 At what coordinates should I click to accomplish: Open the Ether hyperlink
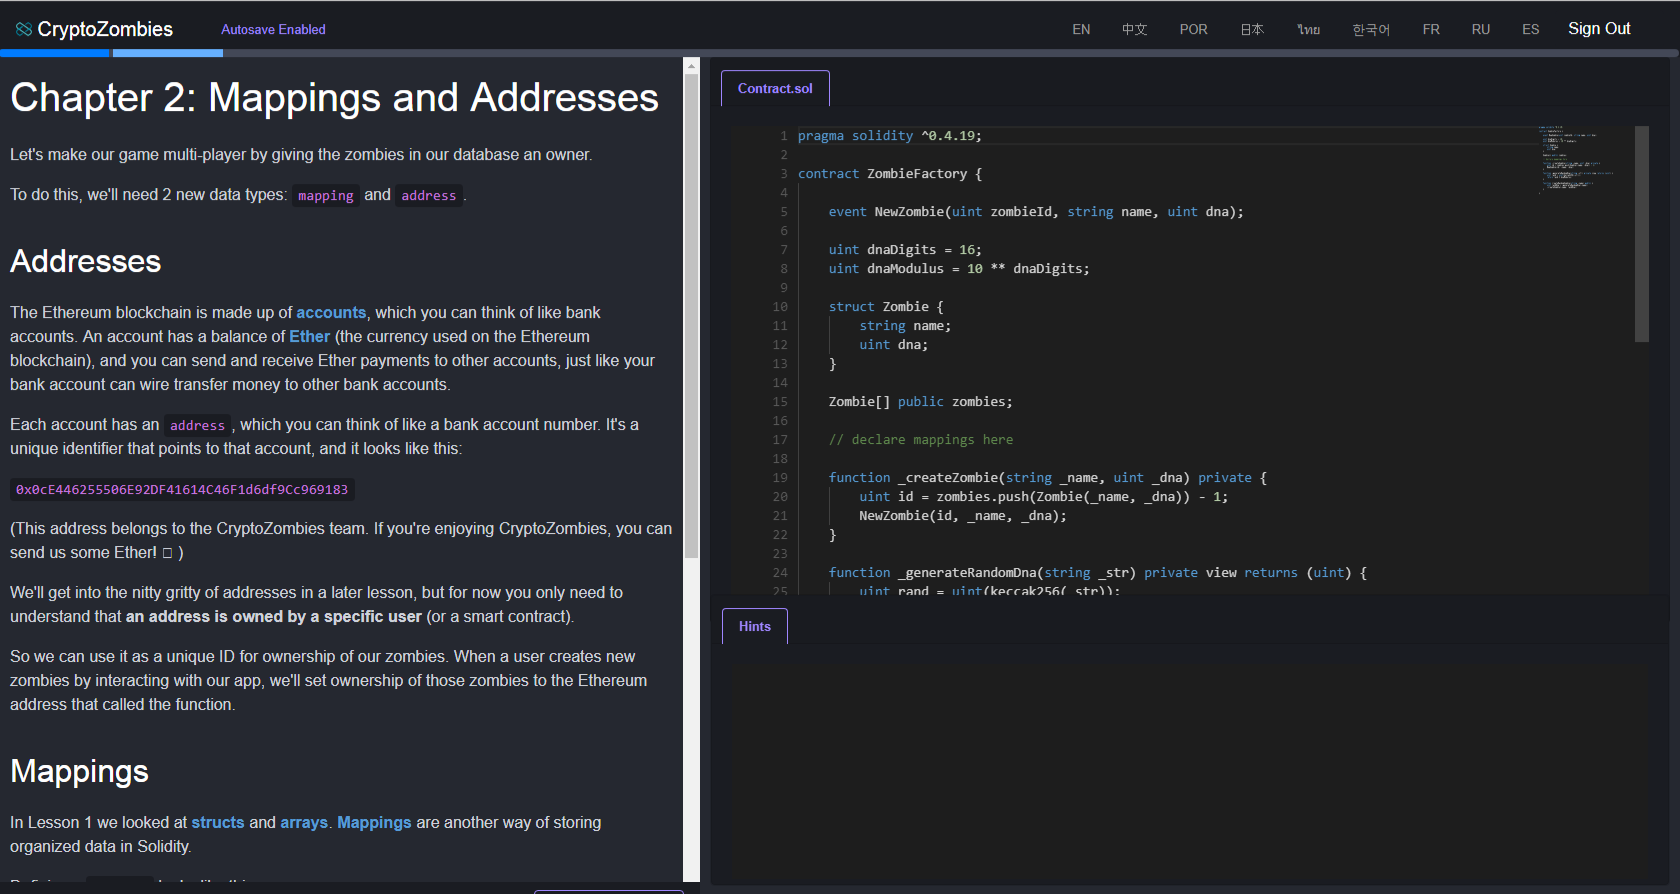pos(309,337)
